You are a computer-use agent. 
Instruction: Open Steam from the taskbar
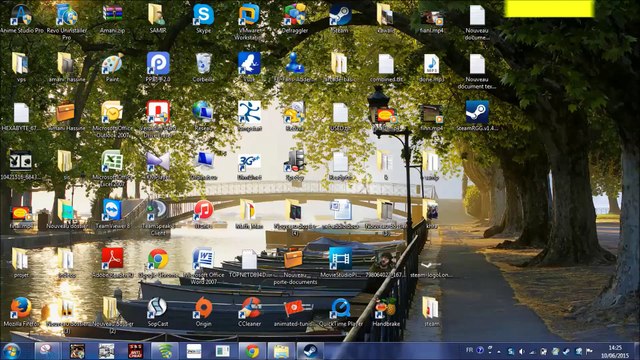[x=310, y=351]
